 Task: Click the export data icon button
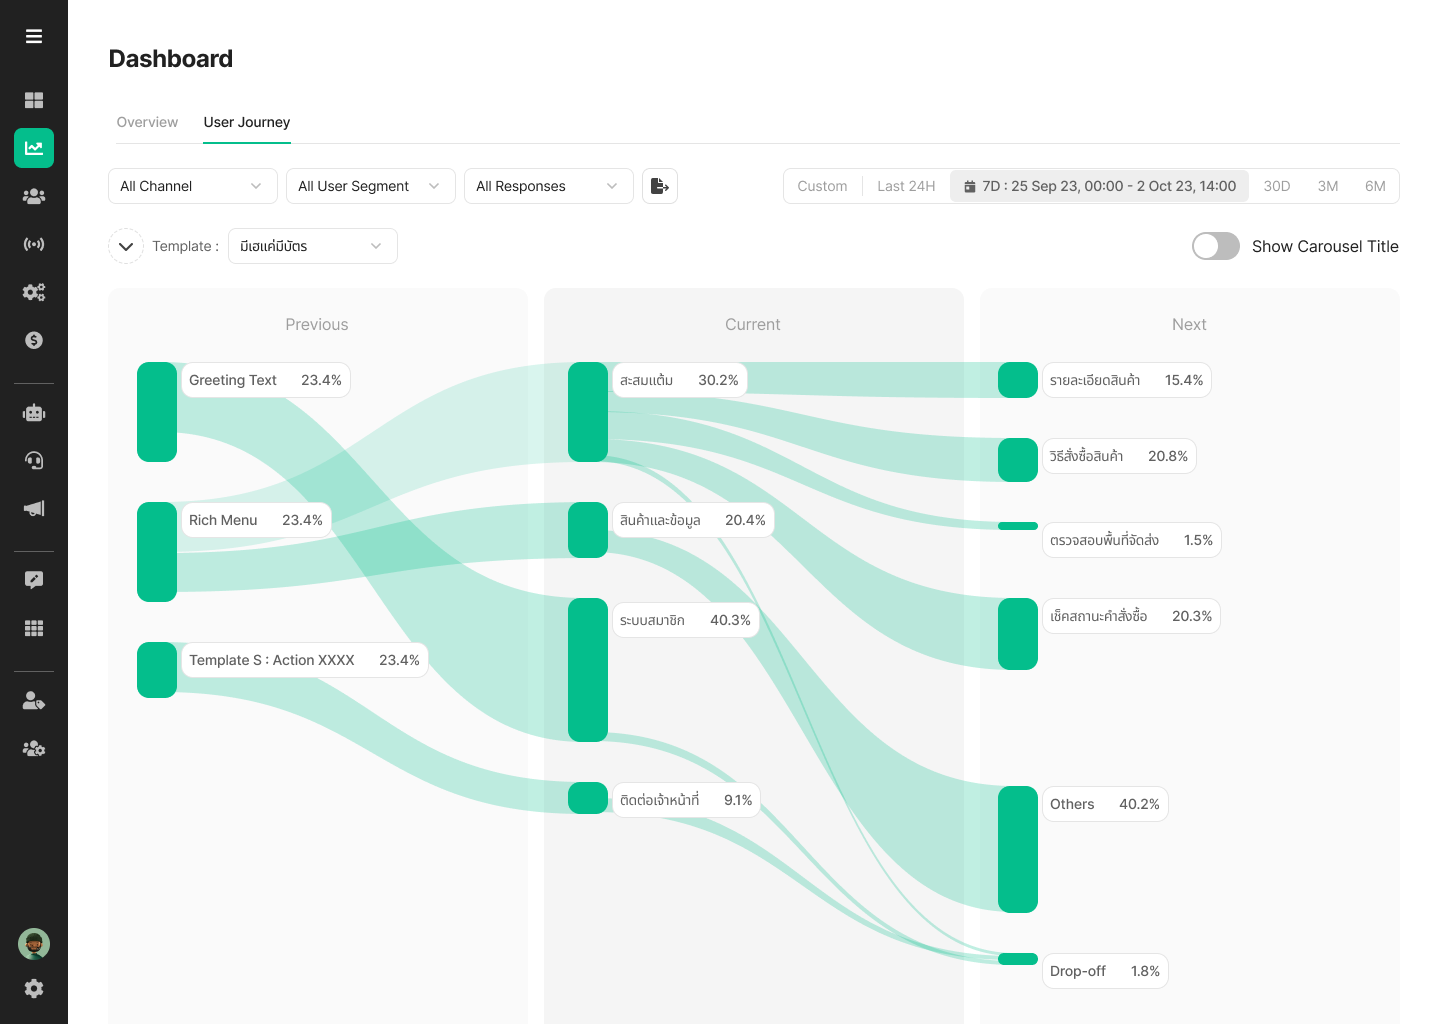point(660,186)
